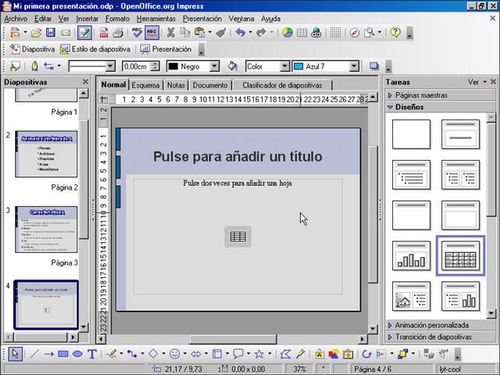Image resolution: width=500 pixels, height=375 pixels.
Task: Click the title placeholder on slide
Action: tap(238, 156)
